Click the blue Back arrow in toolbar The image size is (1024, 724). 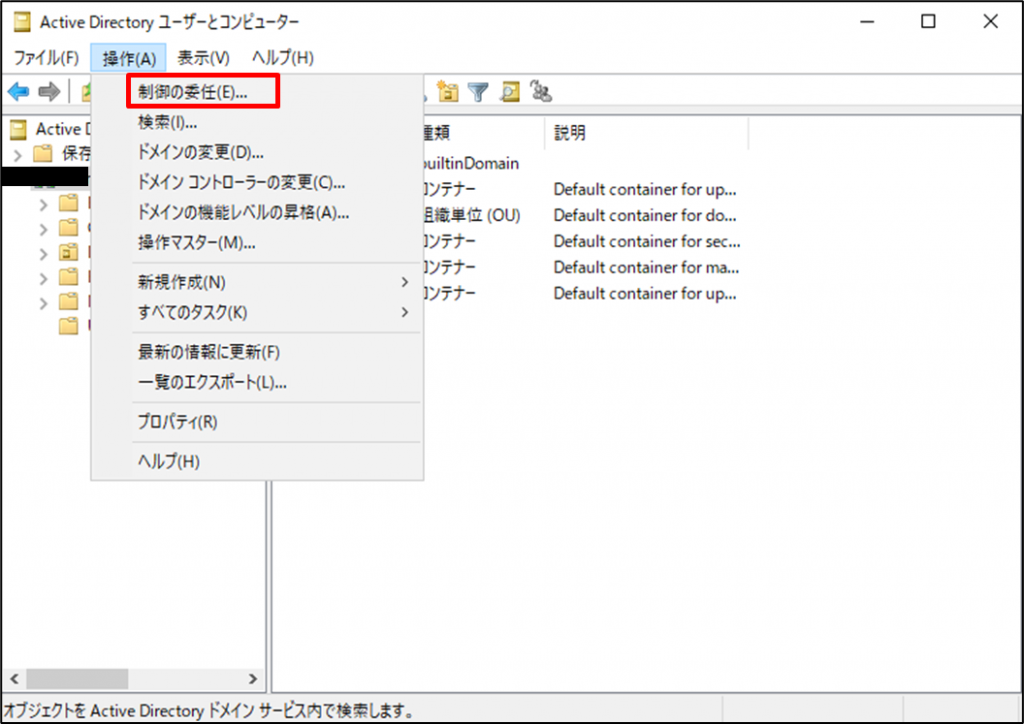tap(18, 91)
